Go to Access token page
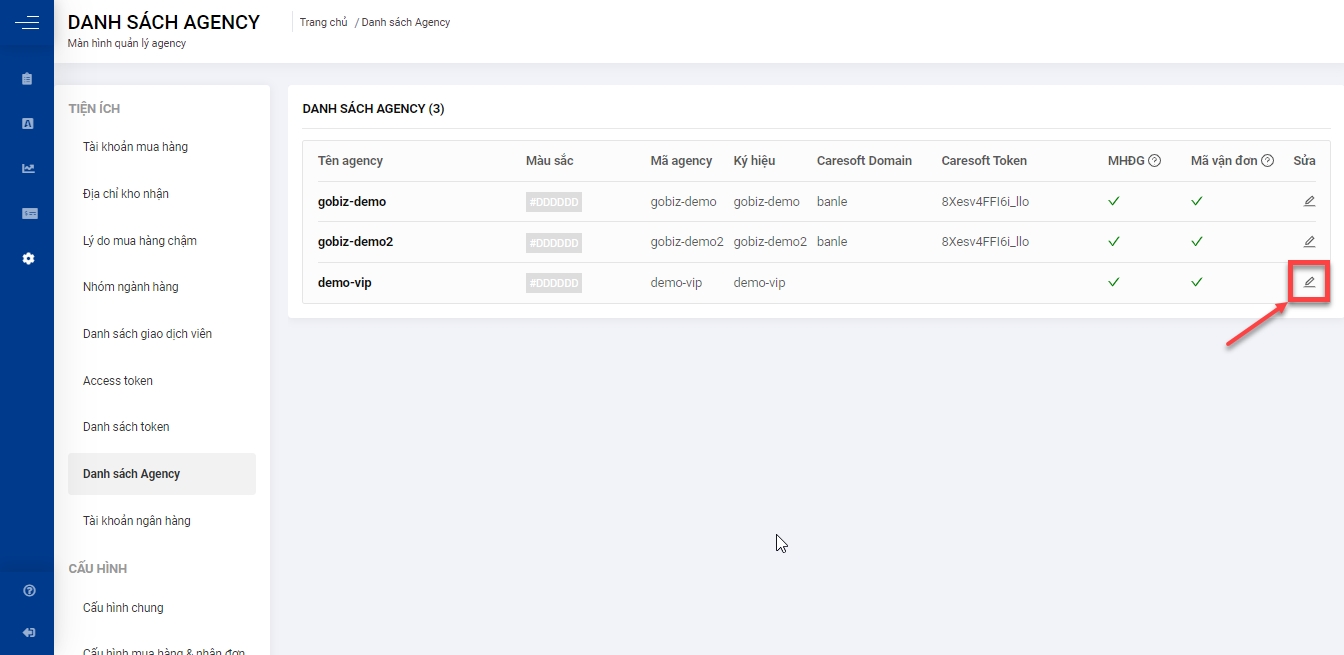Image resolution: width=1344 pixels, height=655 pixels. (x=118, y=381)
